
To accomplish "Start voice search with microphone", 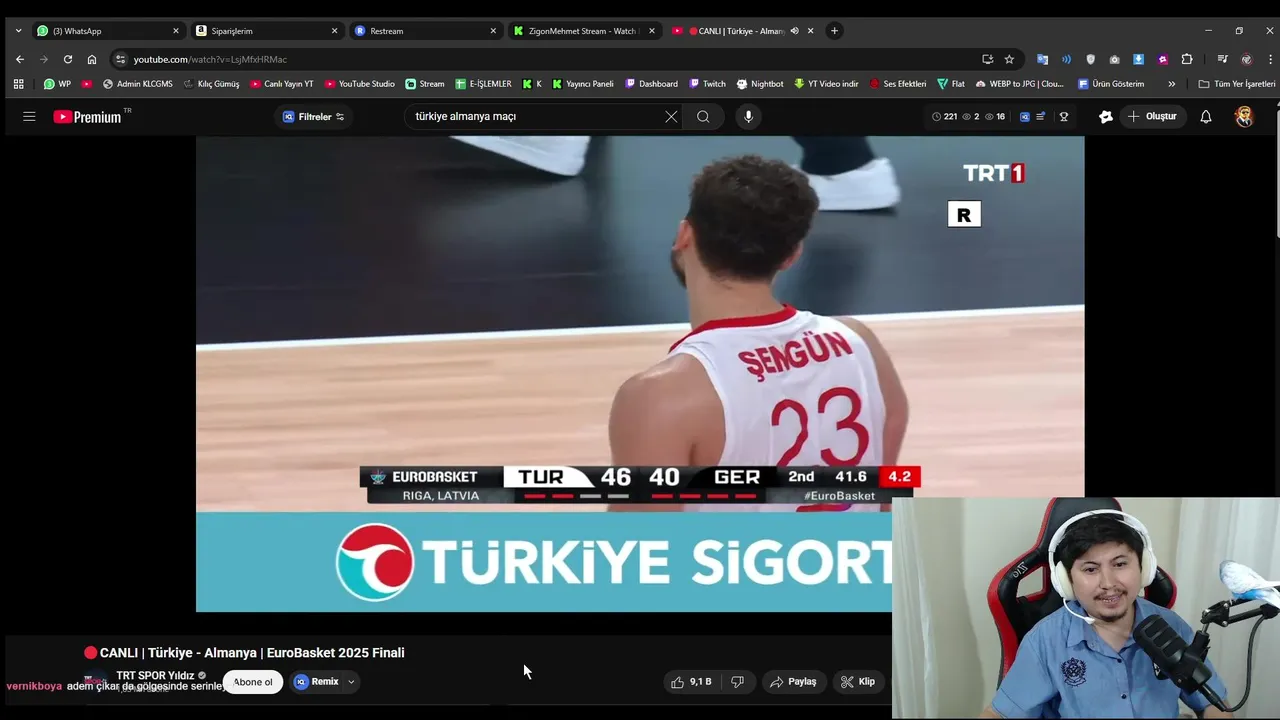I will 748,117.
